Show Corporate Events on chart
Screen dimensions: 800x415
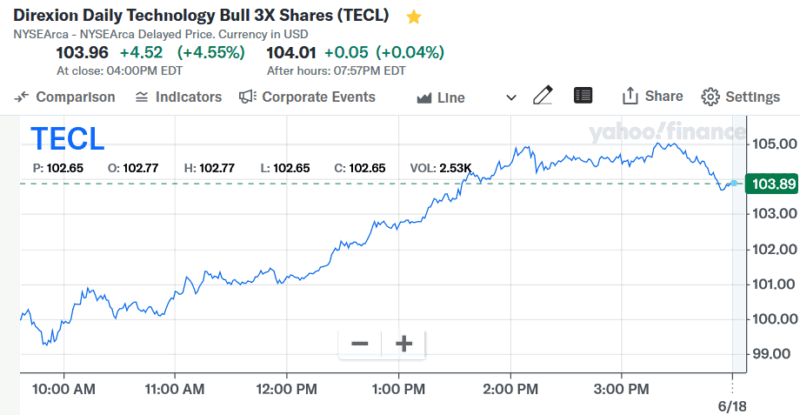tap(308, 97)
